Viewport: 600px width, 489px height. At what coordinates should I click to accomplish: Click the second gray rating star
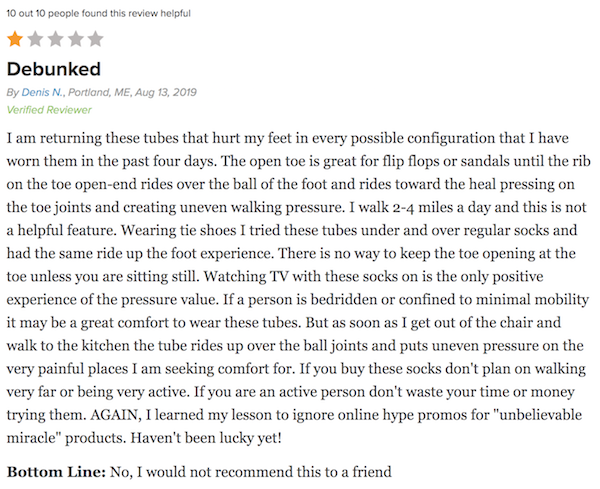click(x=35, y=39)
